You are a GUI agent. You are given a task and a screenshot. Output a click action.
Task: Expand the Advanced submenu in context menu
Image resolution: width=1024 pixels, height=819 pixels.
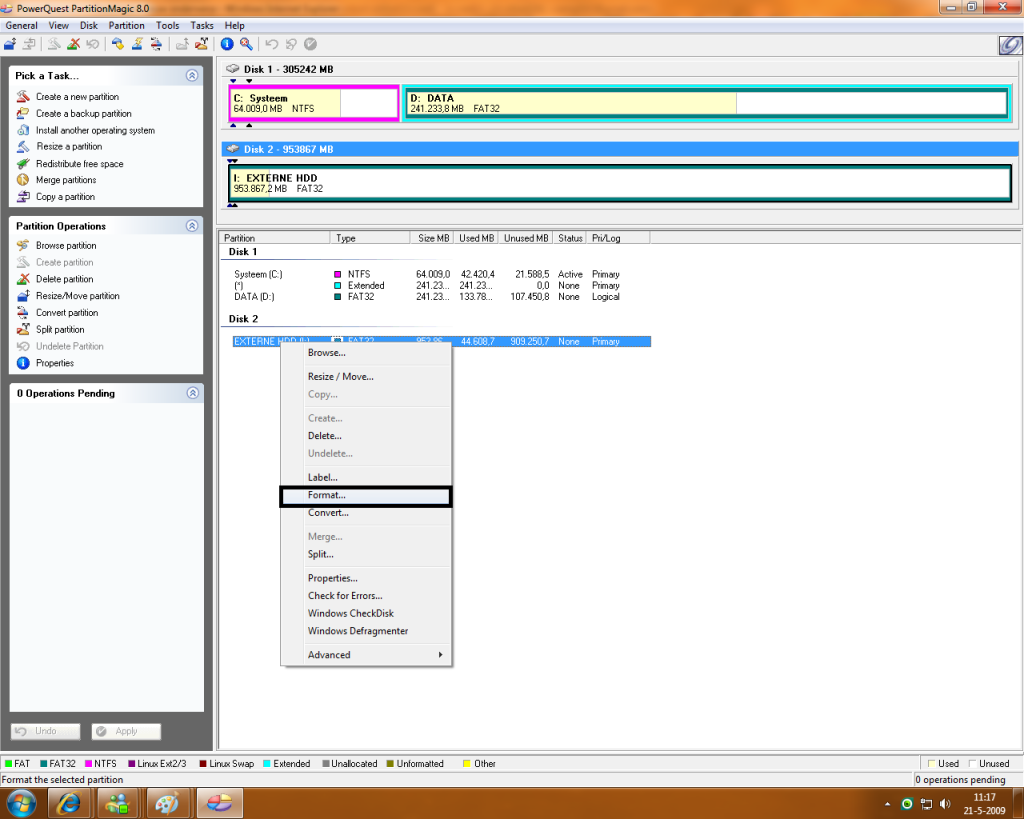tap(366, 655)
